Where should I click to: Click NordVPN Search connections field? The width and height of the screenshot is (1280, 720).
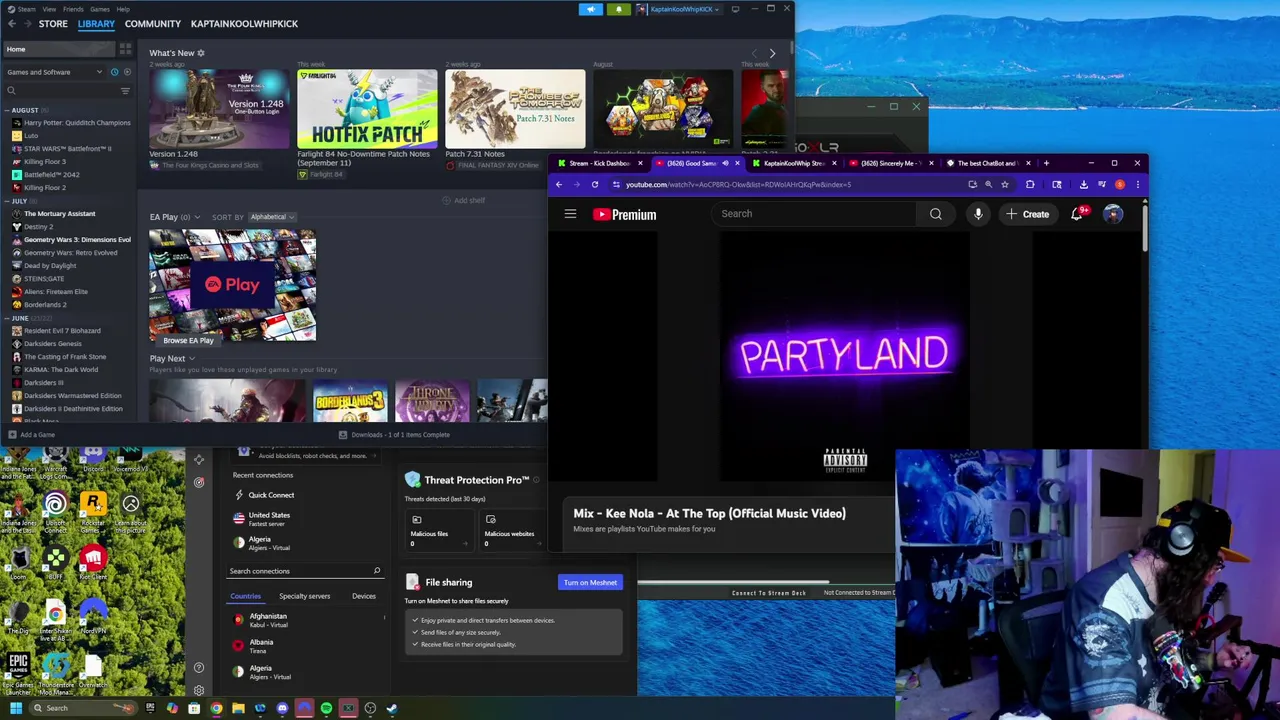pos(304,571)
